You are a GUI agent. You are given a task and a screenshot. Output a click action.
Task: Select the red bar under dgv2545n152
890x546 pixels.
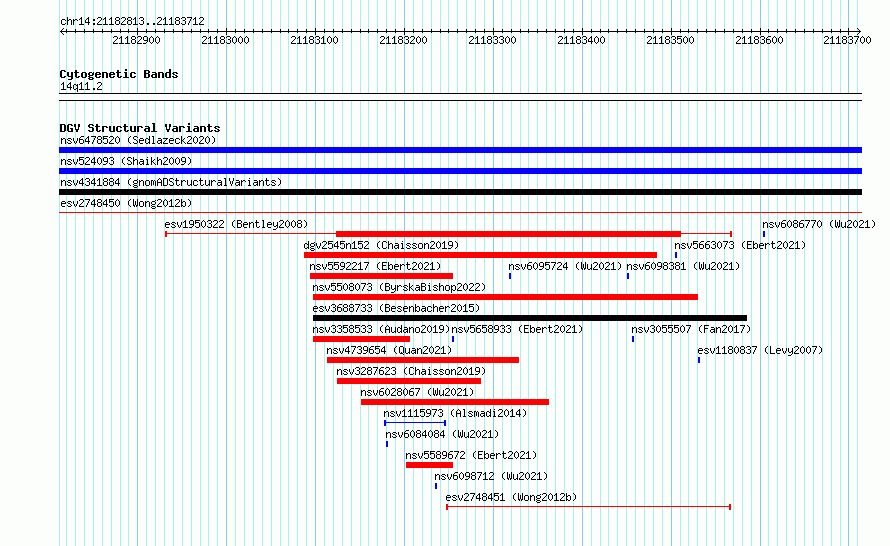click(x=480, y=255)
